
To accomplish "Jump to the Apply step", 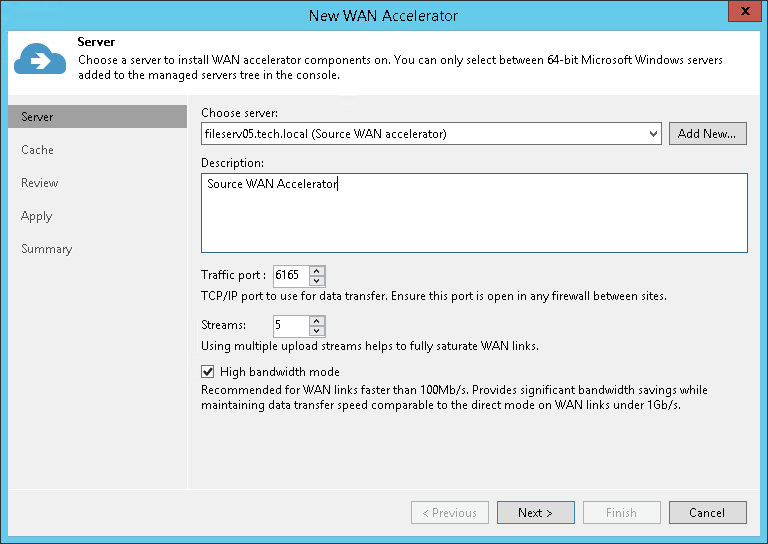I will pyautogui.click(x=37, y=216).
